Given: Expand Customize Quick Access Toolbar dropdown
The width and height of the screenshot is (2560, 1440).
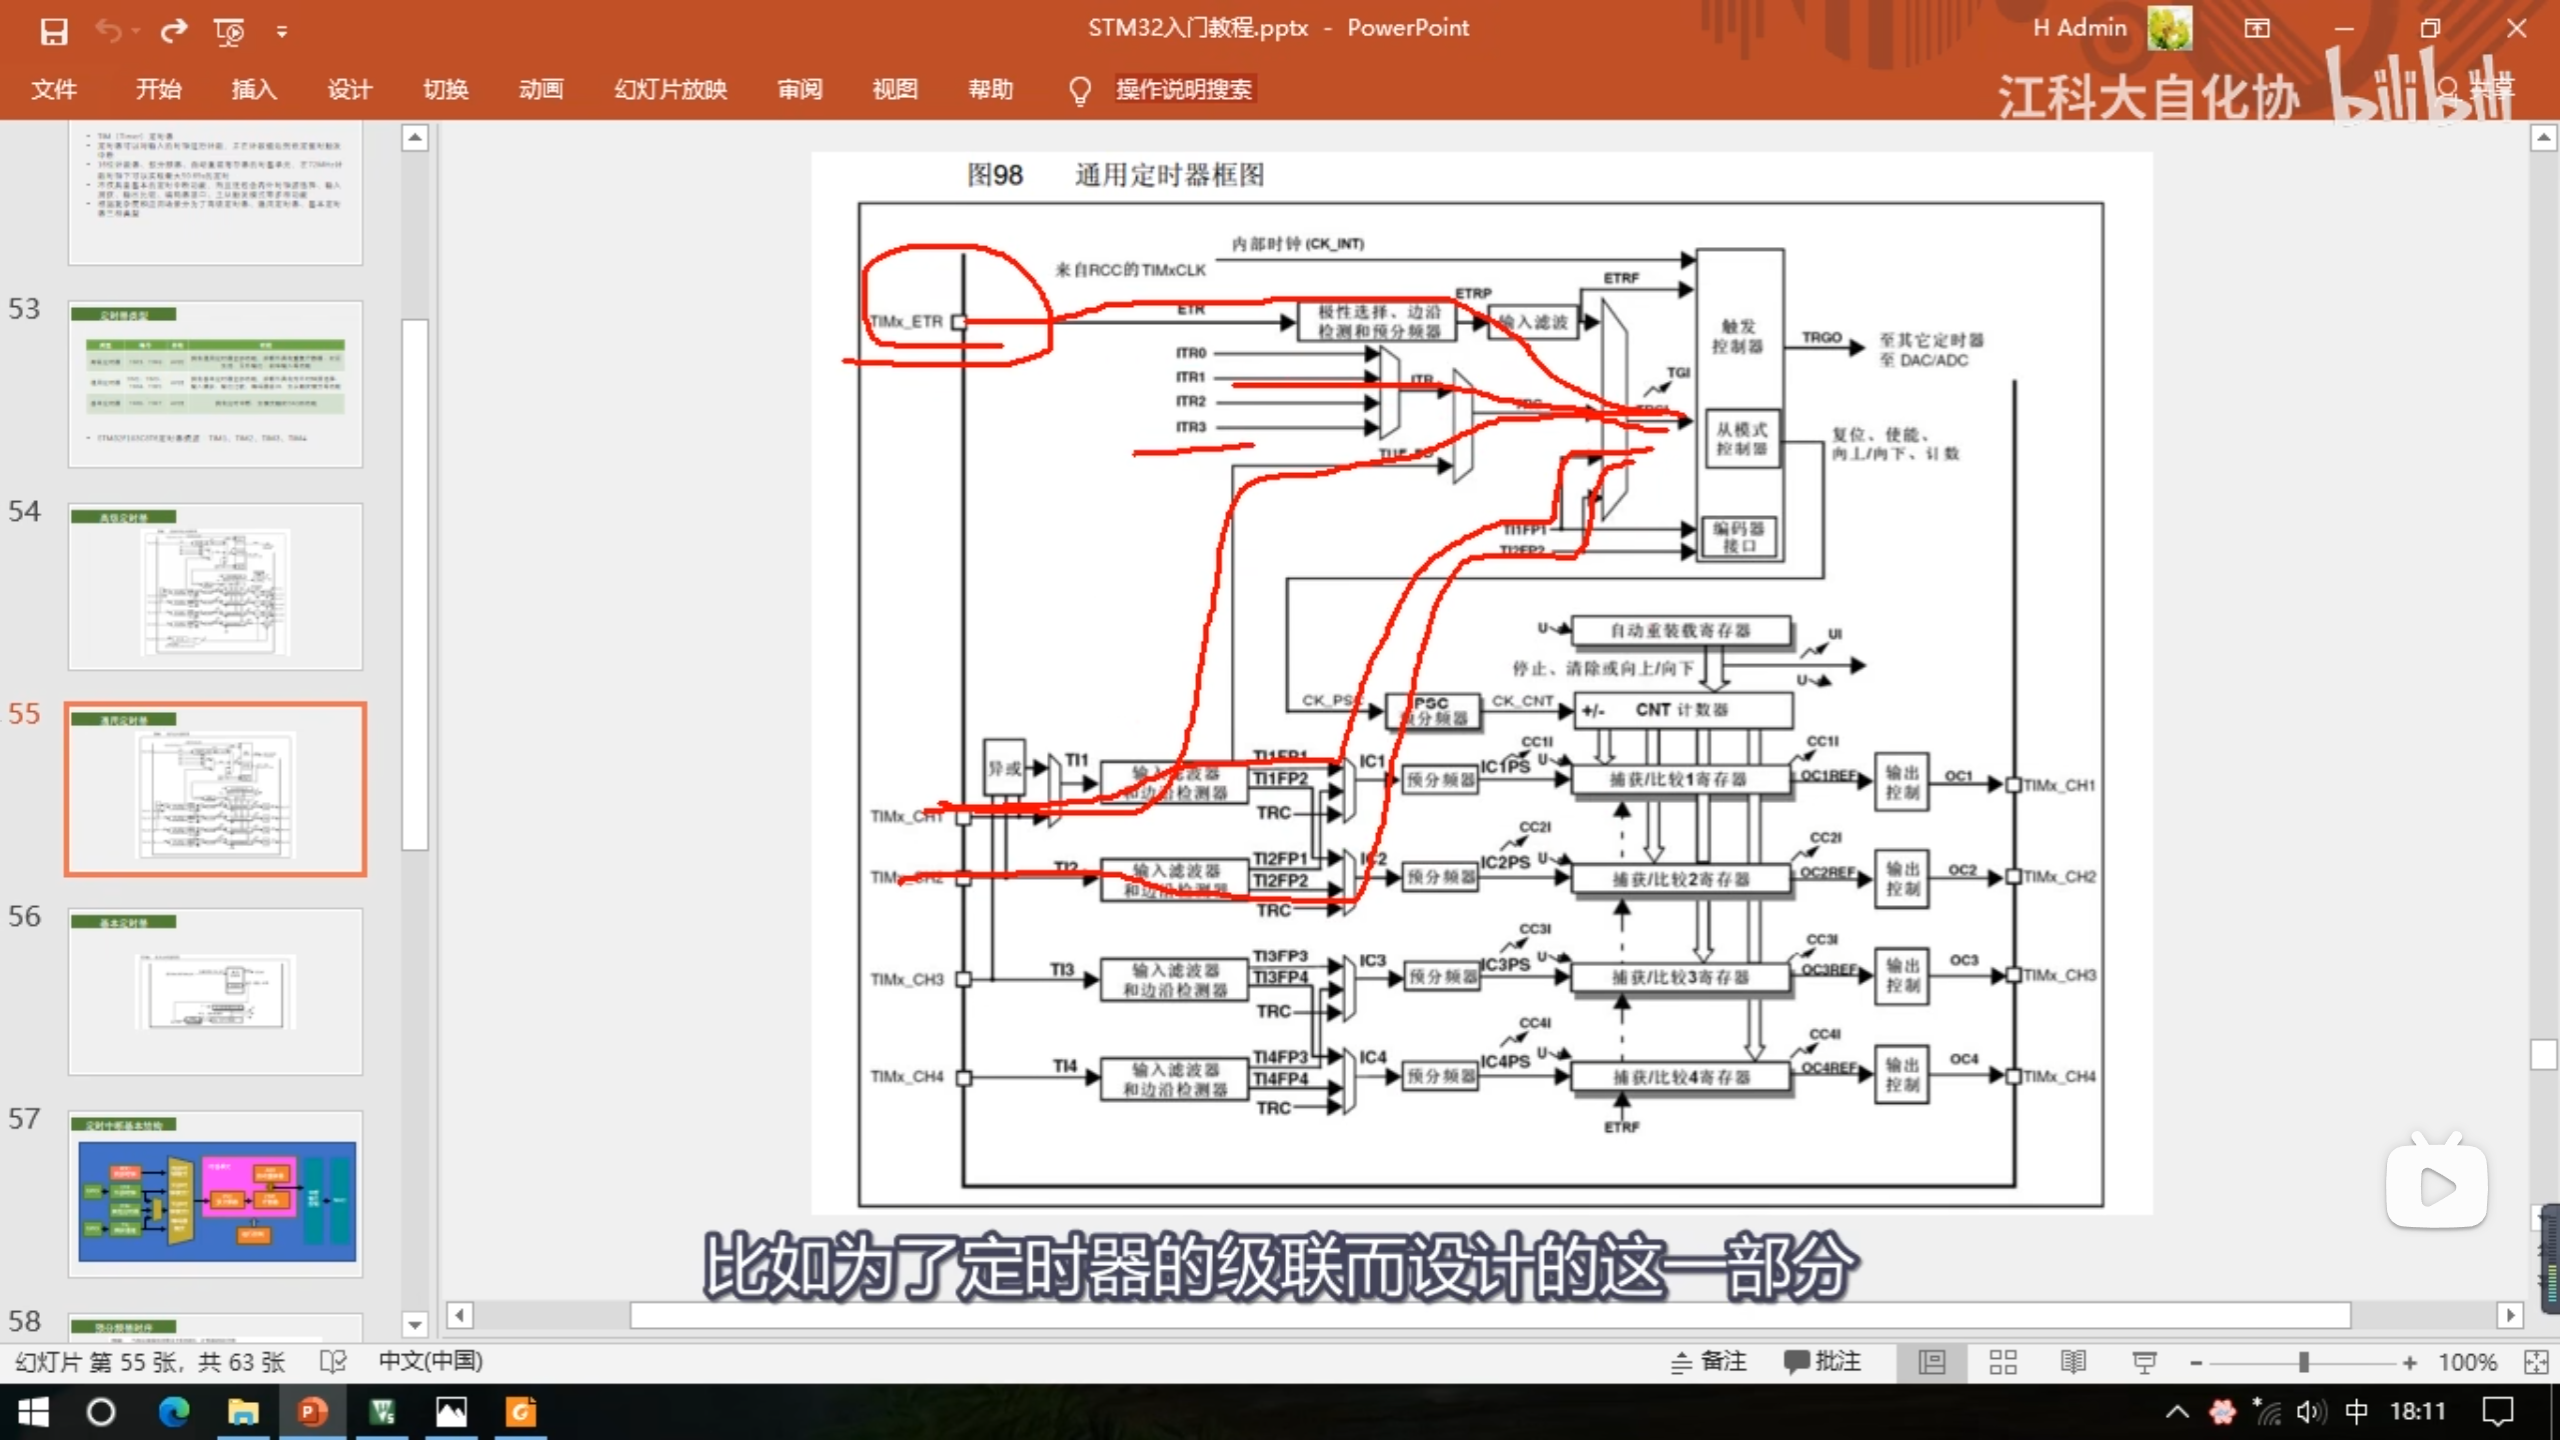Looking at the screenshot, I should click(x=282, y=32).
